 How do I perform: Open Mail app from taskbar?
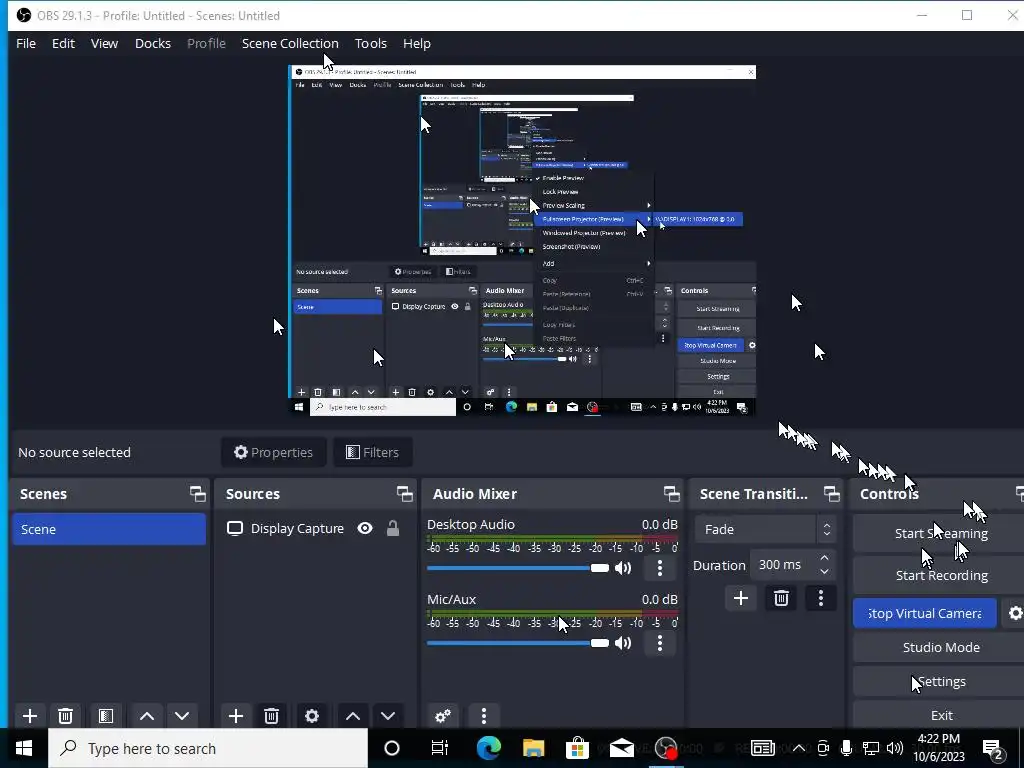click(x=622, y=748)
